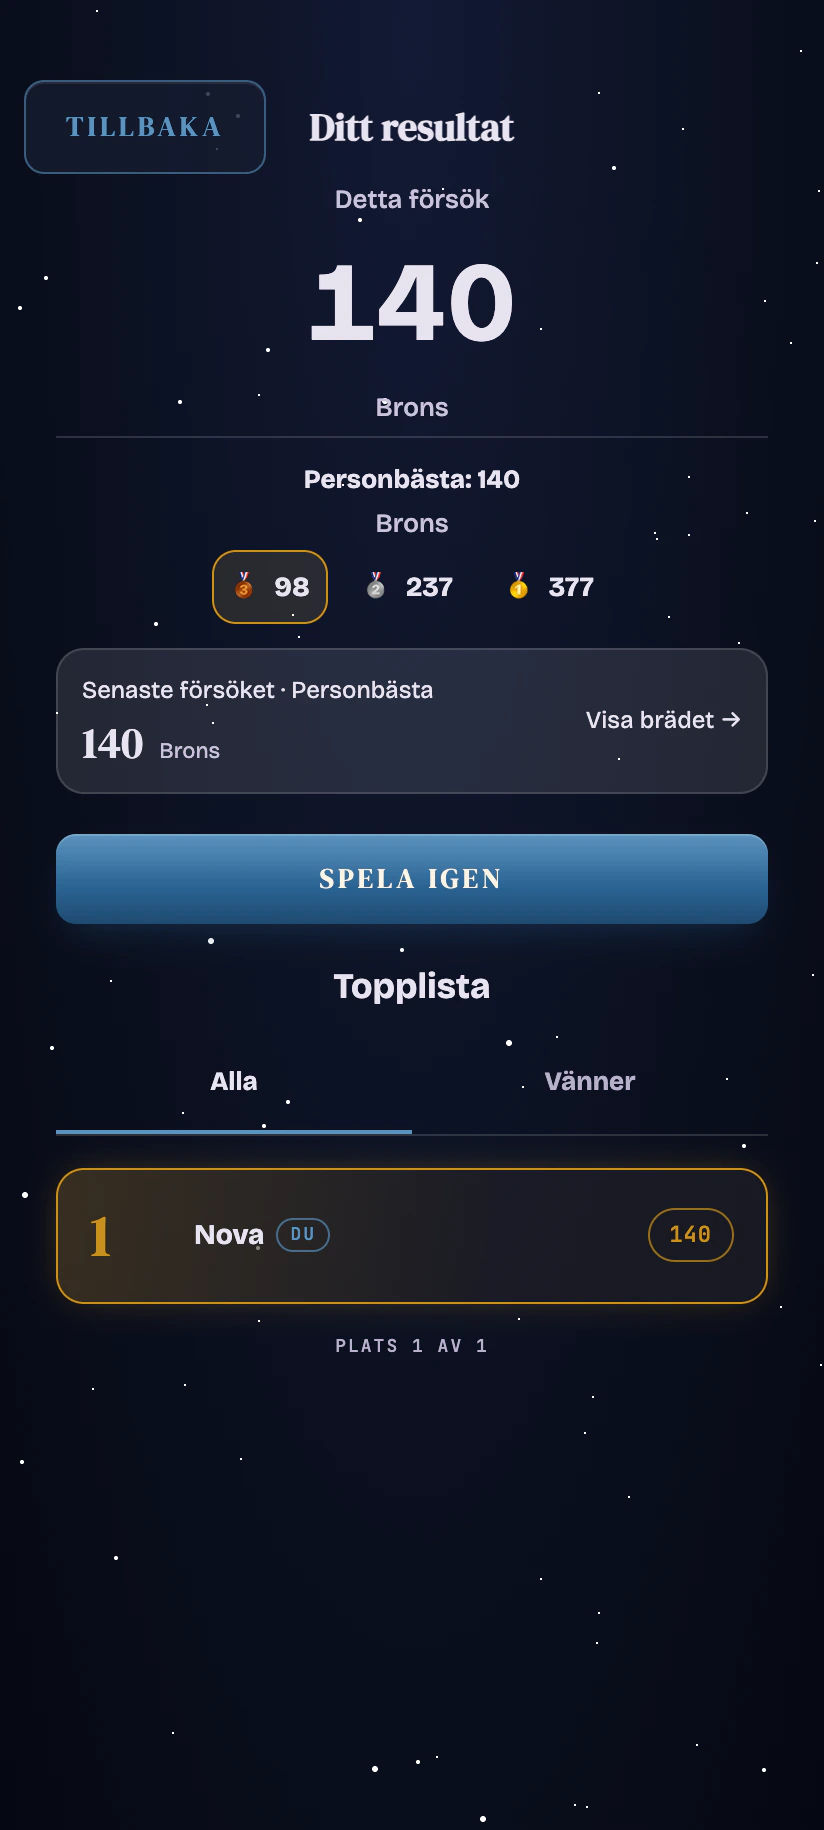This screenshot has width=824, height=1830.
Task: Switch to the Vänner leaderboard tab
Action: [x=590, y=1081]
